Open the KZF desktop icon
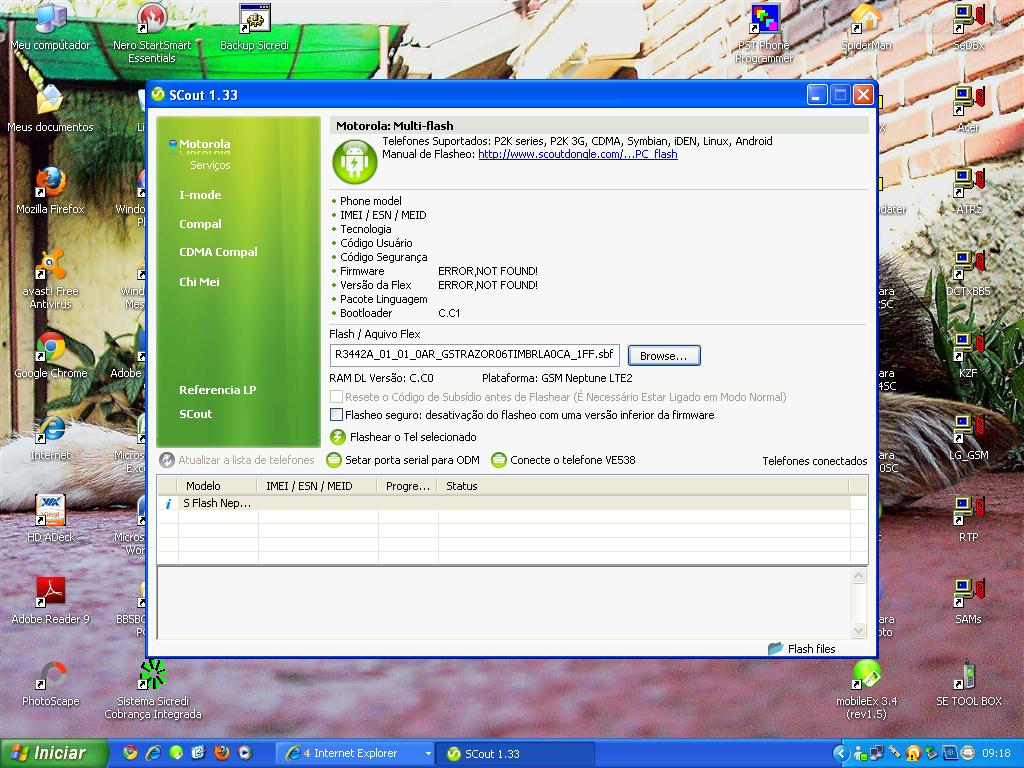This screenshot has width=1024, height=768. 968,355
